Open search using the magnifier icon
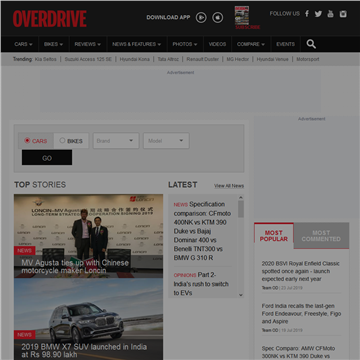The image size is (360, 360). point(311,44)
